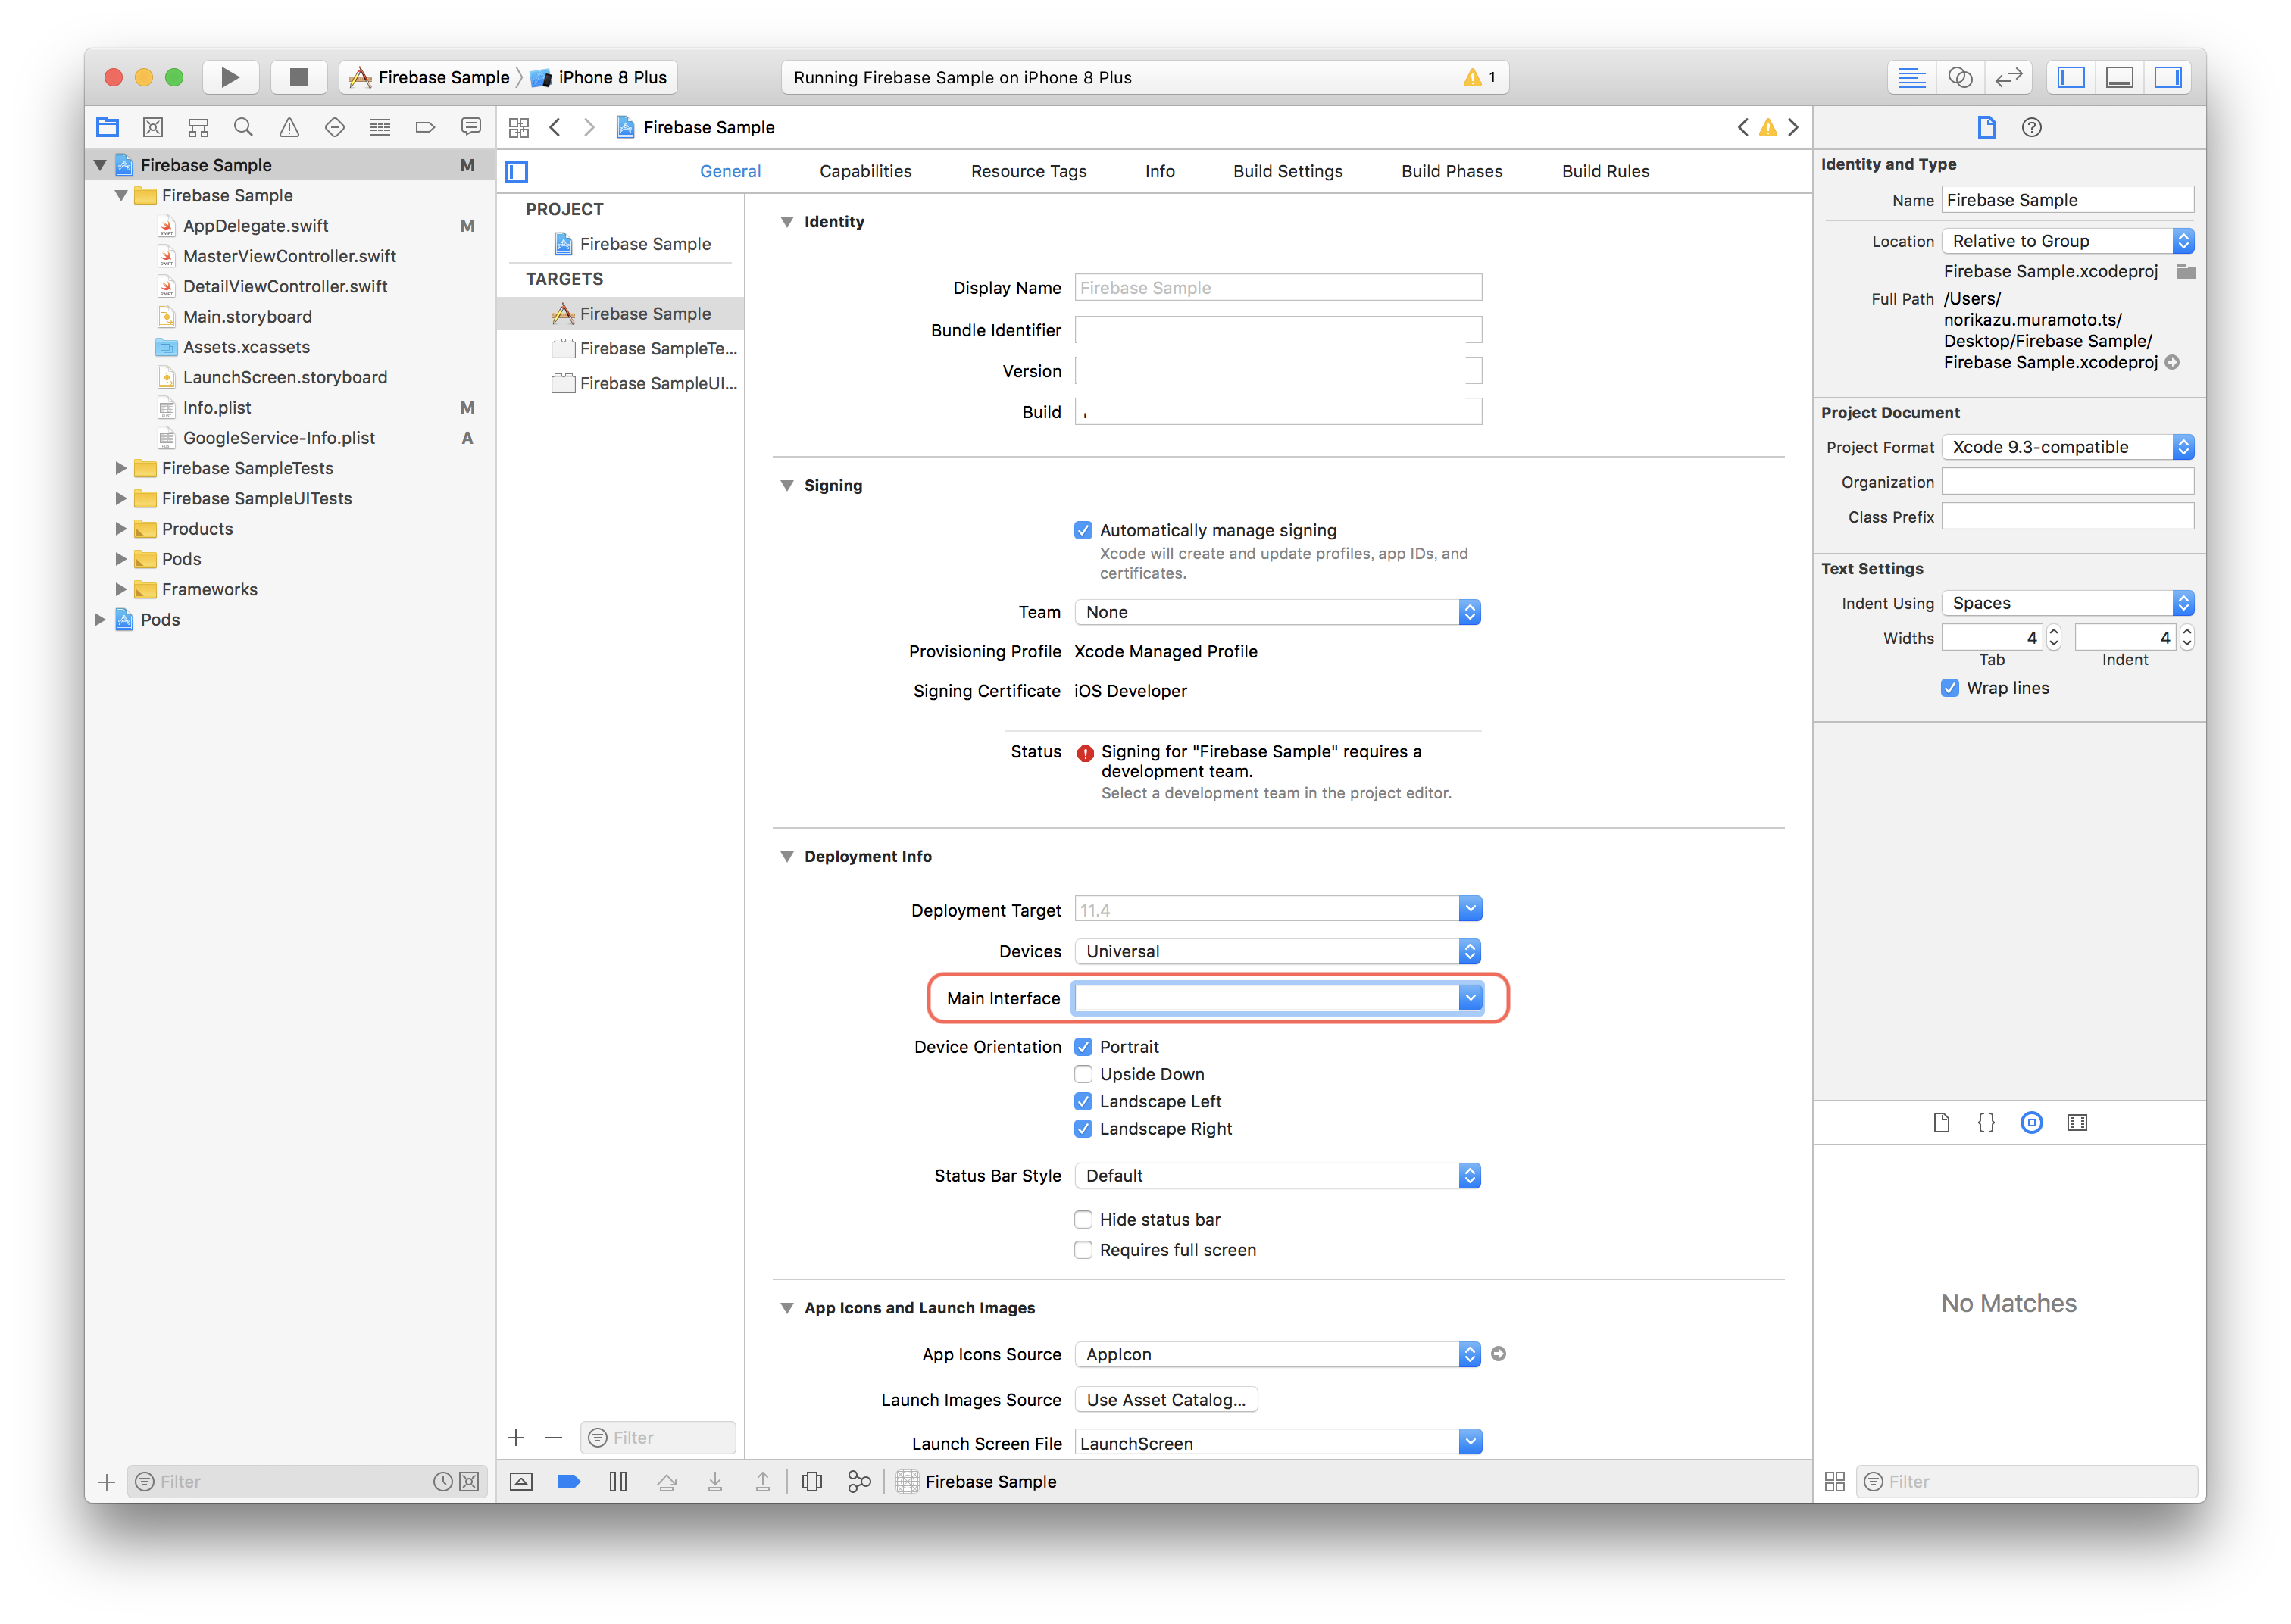The height and width of the screenshot is (1624, 2291).
Task: Open the Symbol navigator
Action: 198,127
